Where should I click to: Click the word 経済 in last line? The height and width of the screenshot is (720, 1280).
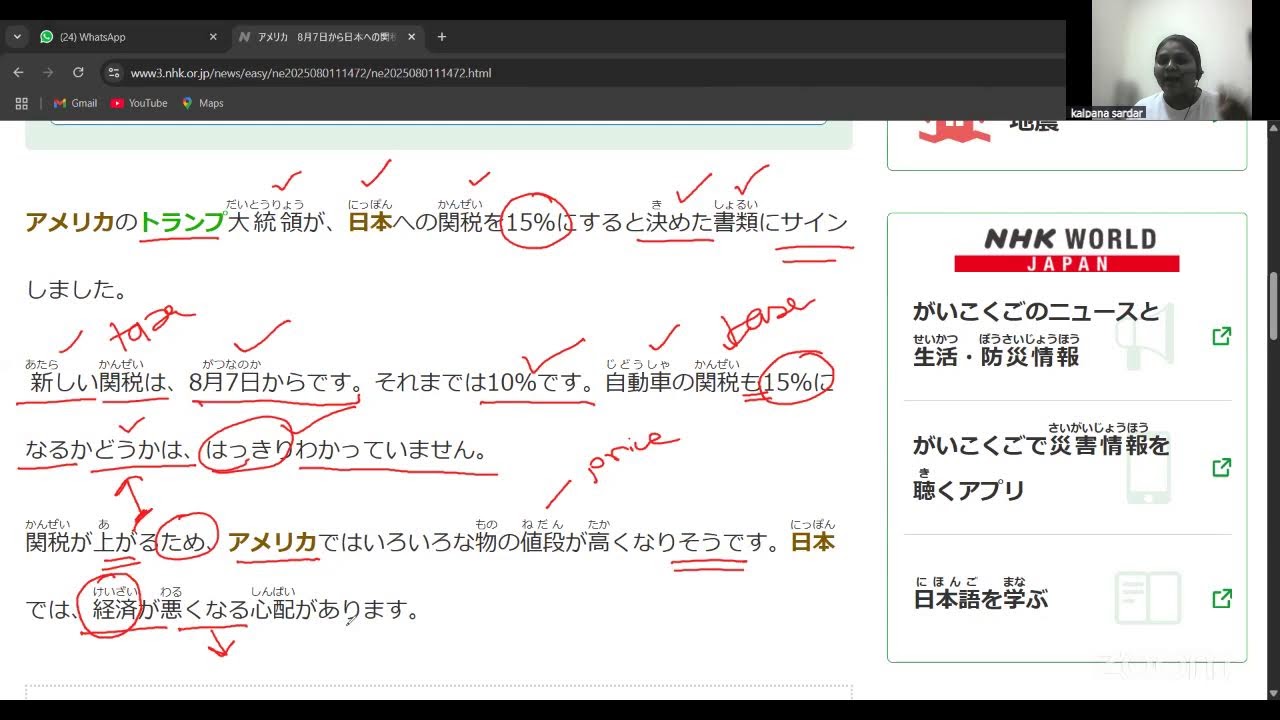click(114, 609)
